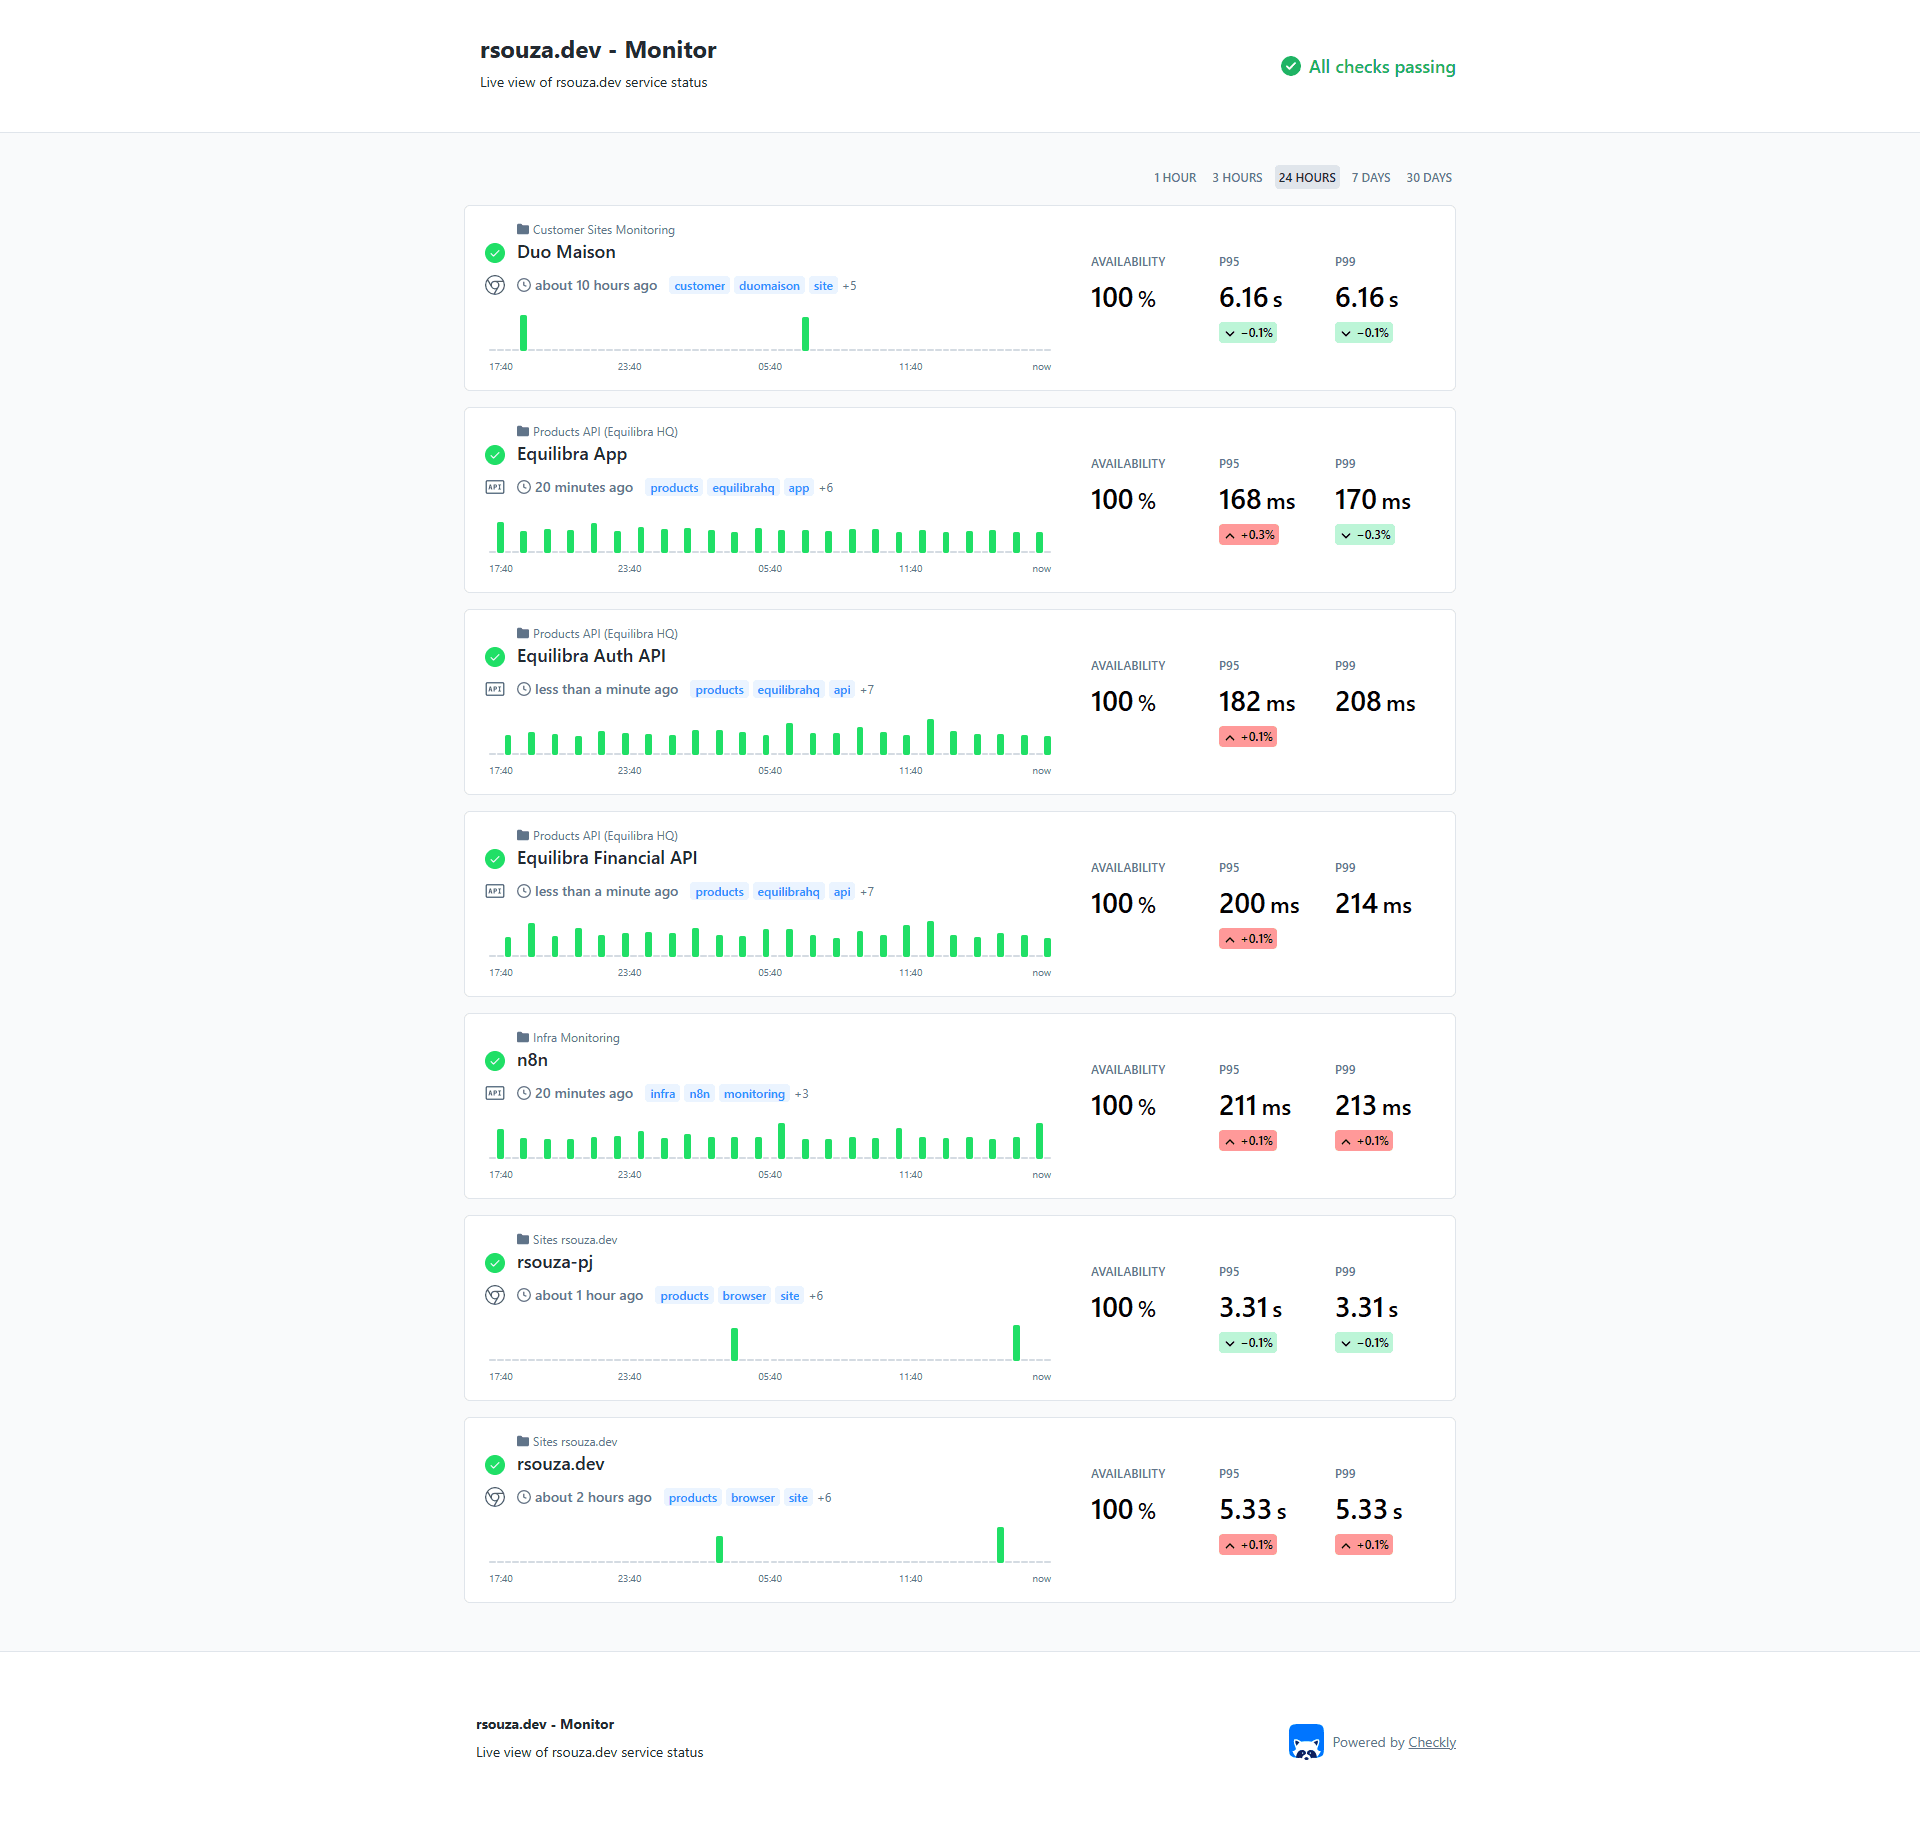1920x1832 pixels.
Task: Expand the +6 more tags on Equilibra App
Action: point(826,488)
